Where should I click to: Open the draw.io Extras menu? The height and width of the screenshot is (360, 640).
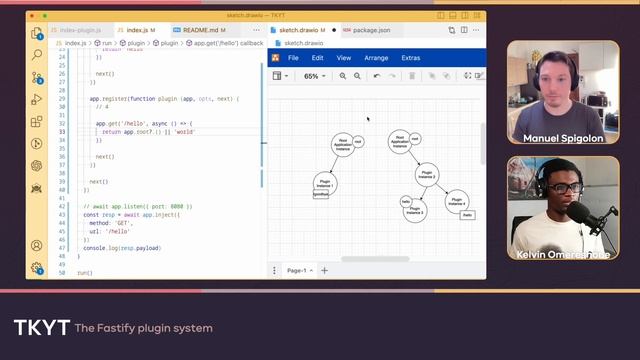pyautogui.click(x=411, y=58)
